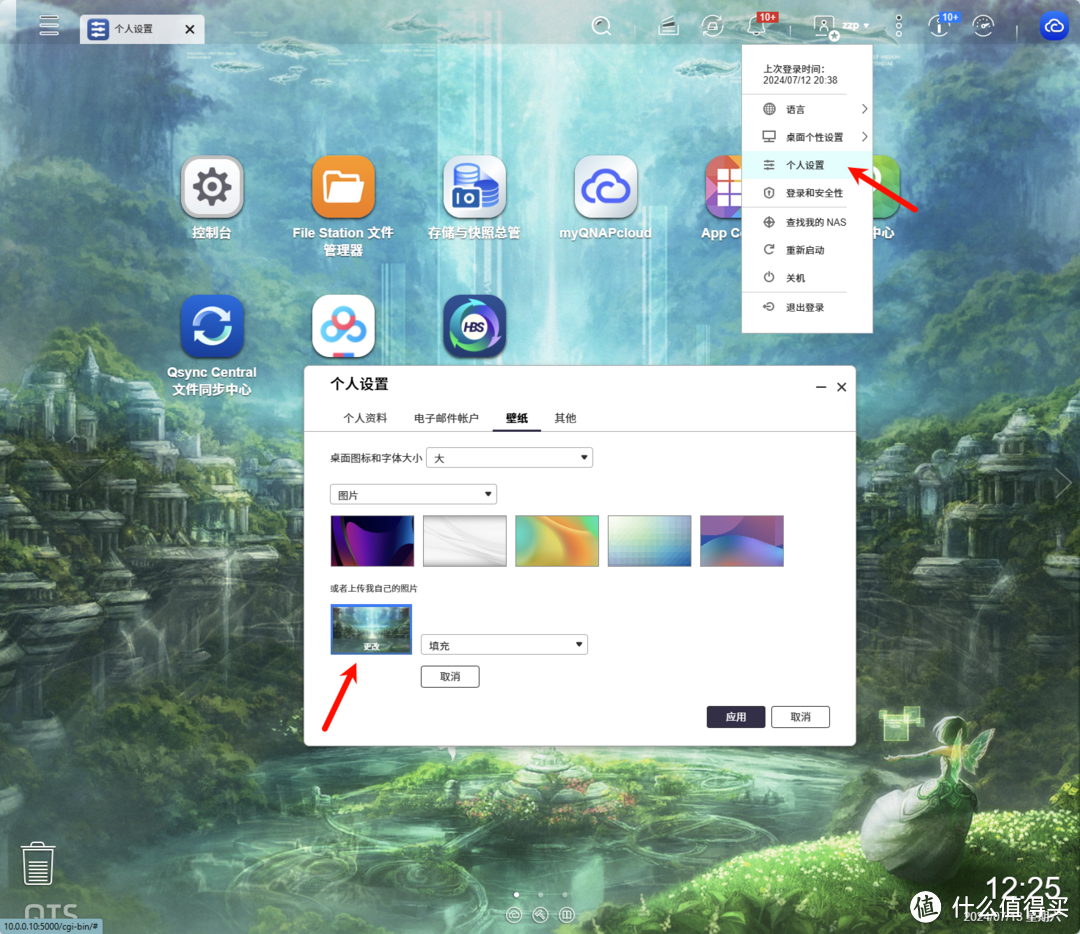
Task: Switch to the 其他 tab
Action: click(x=565, y=418)
